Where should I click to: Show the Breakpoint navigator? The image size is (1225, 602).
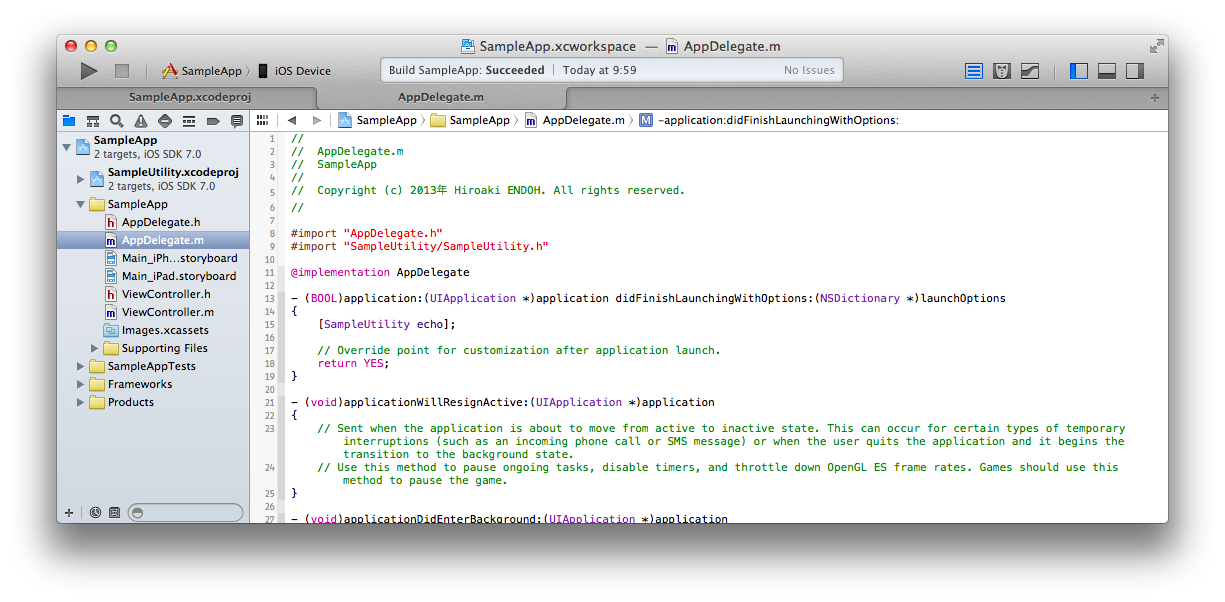pyautogui.click(x=213, y=121)
